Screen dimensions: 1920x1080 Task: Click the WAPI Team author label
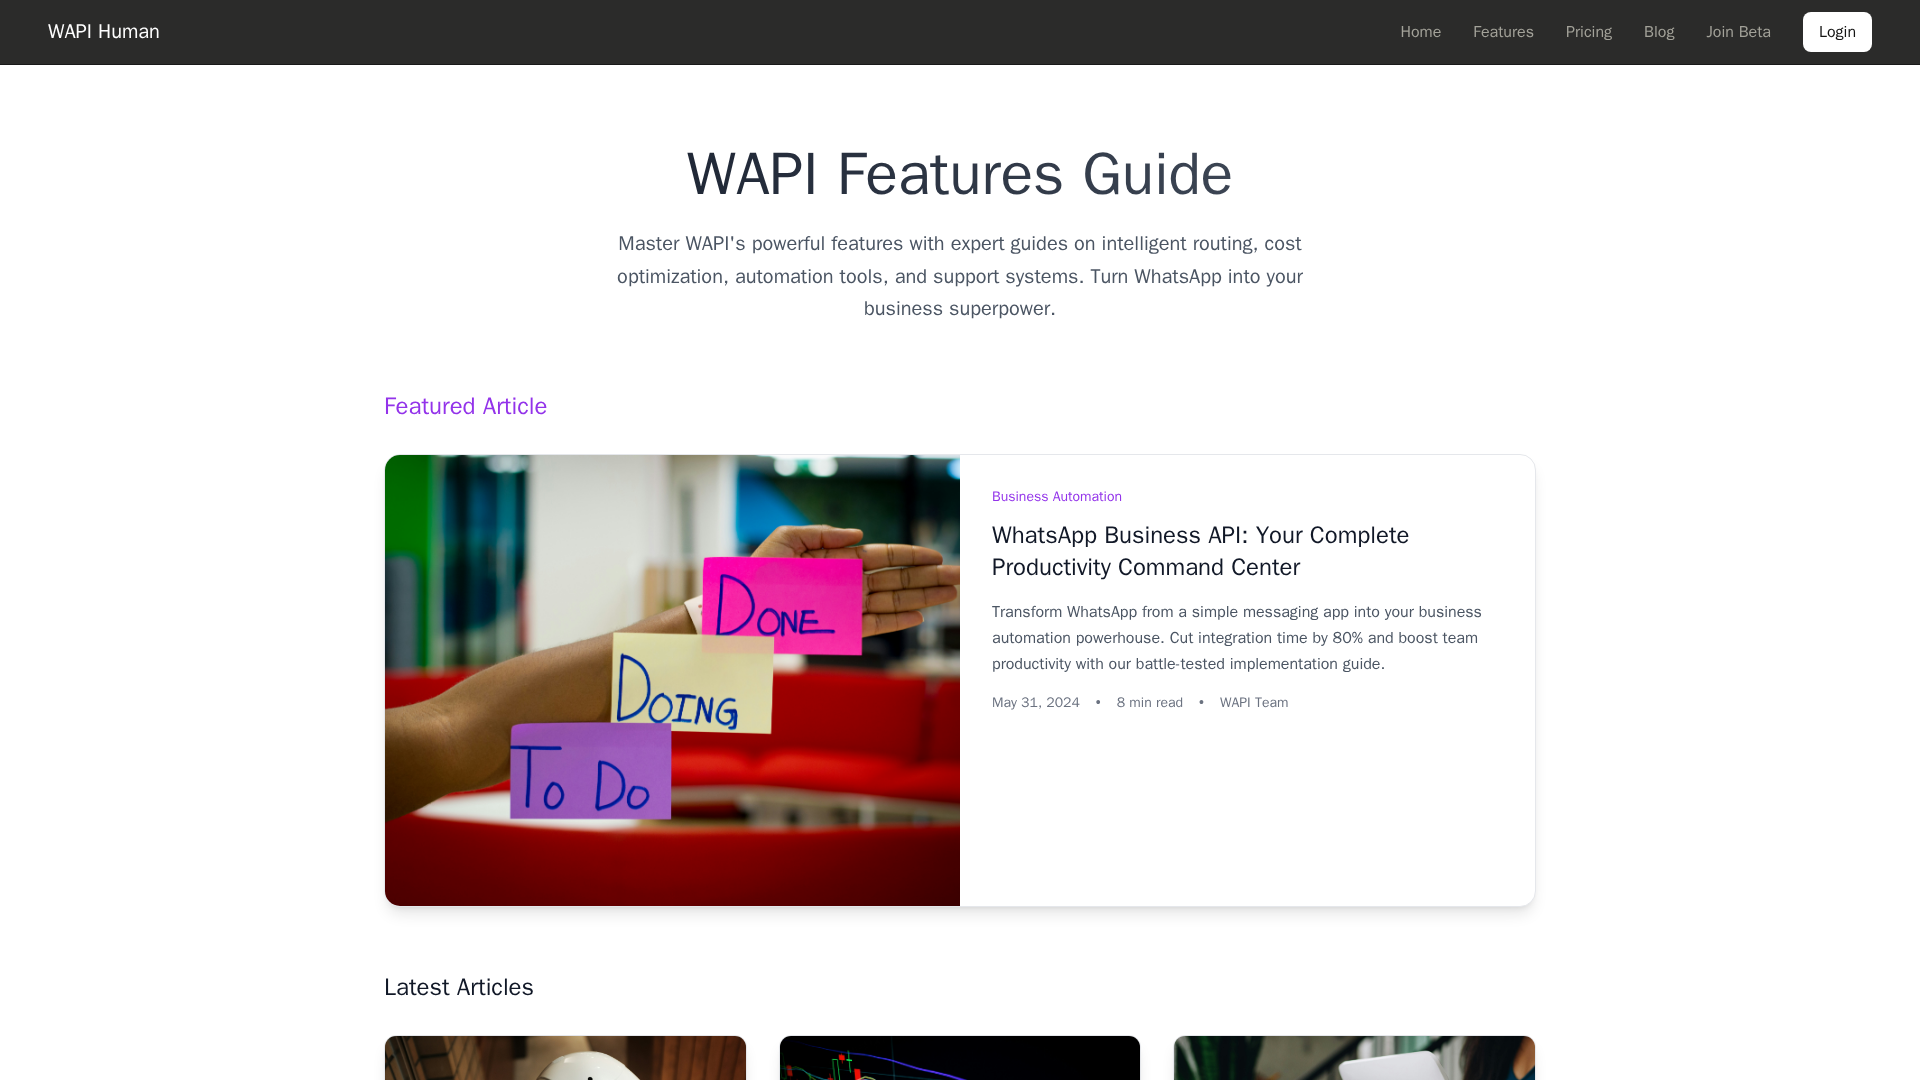coord(1254,703)
